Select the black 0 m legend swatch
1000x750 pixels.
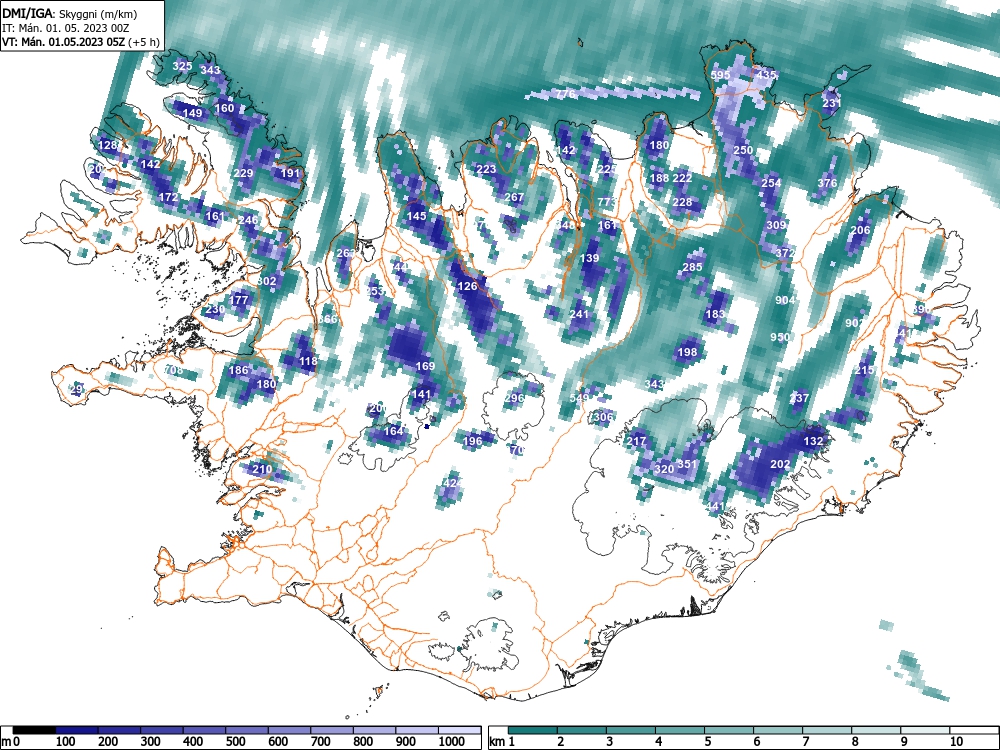(x=34, y=730)
